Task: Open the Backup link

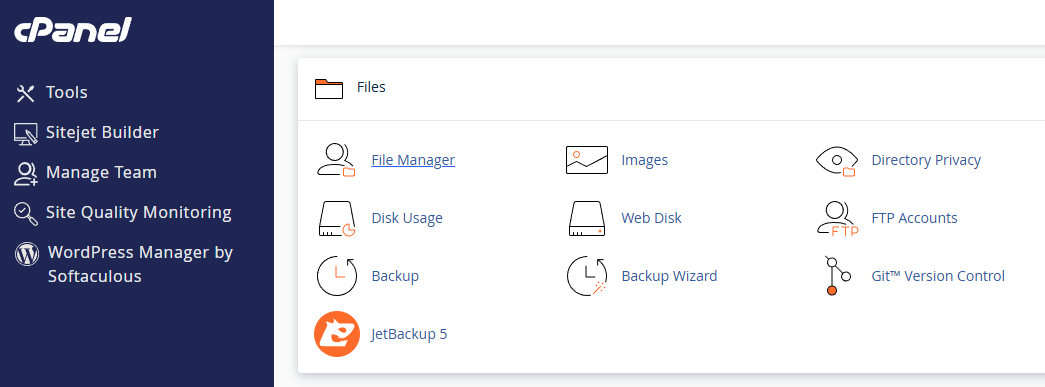Action: [x=395, y=276]
